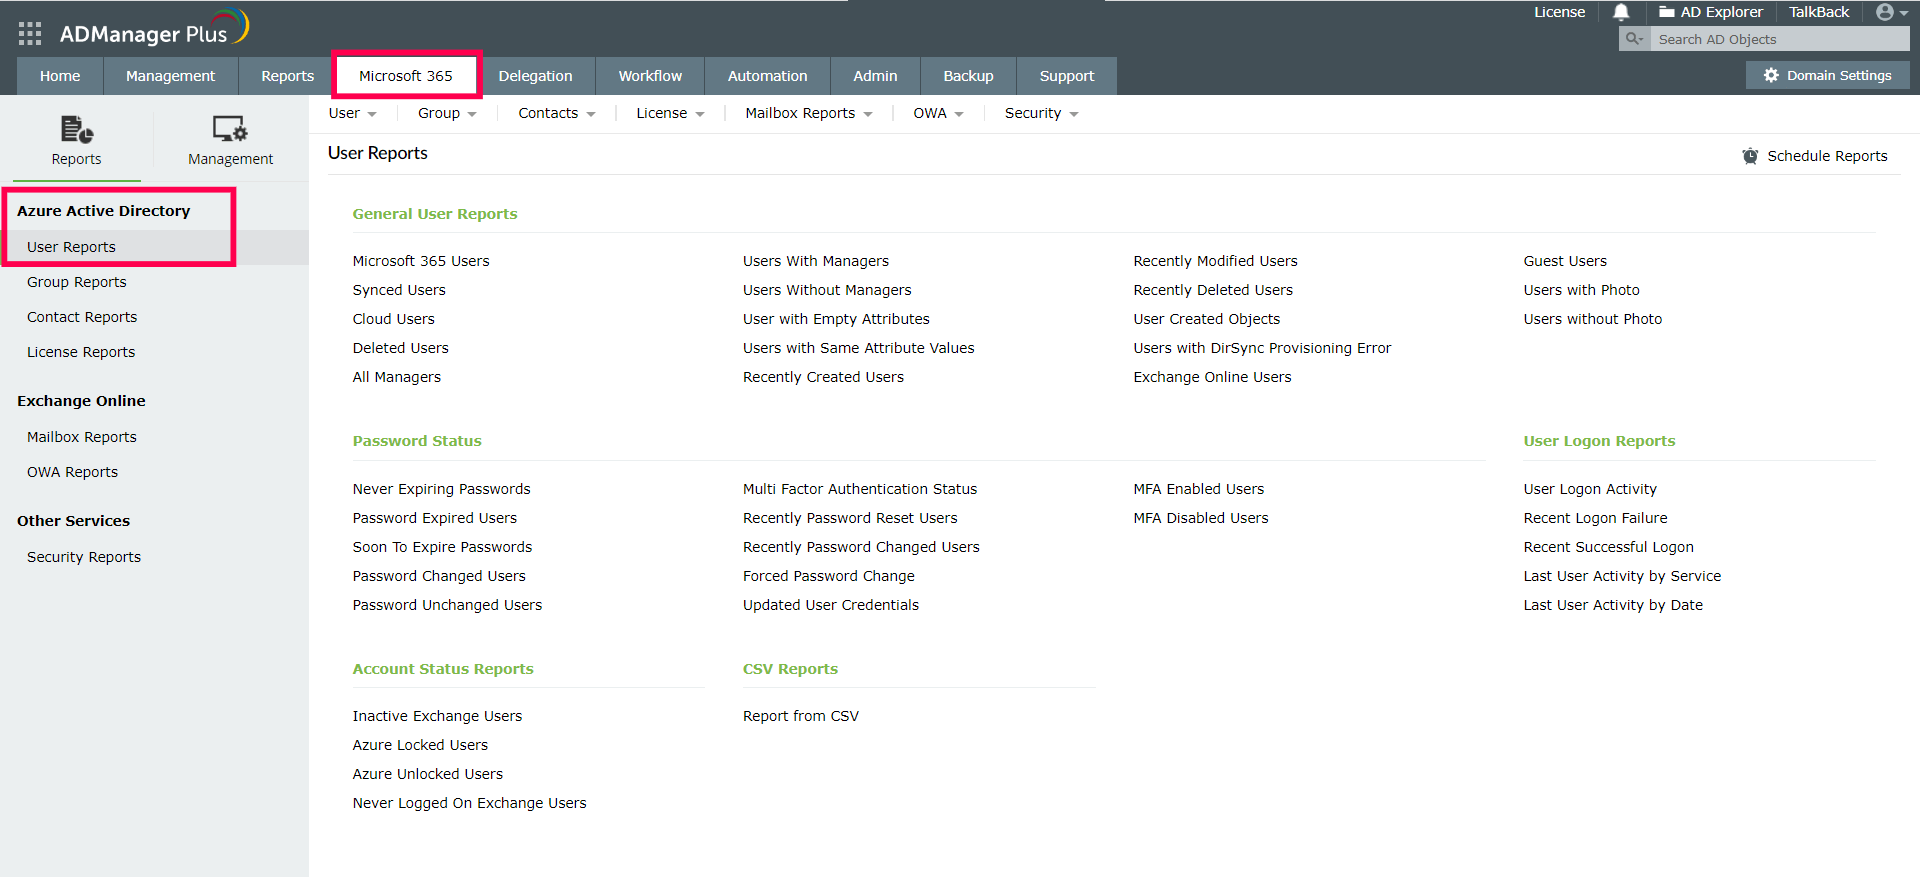This screenshot has width=1920, height=877.
Task: Click the ADManager Plus logo
Action: (x=153, y=30)
